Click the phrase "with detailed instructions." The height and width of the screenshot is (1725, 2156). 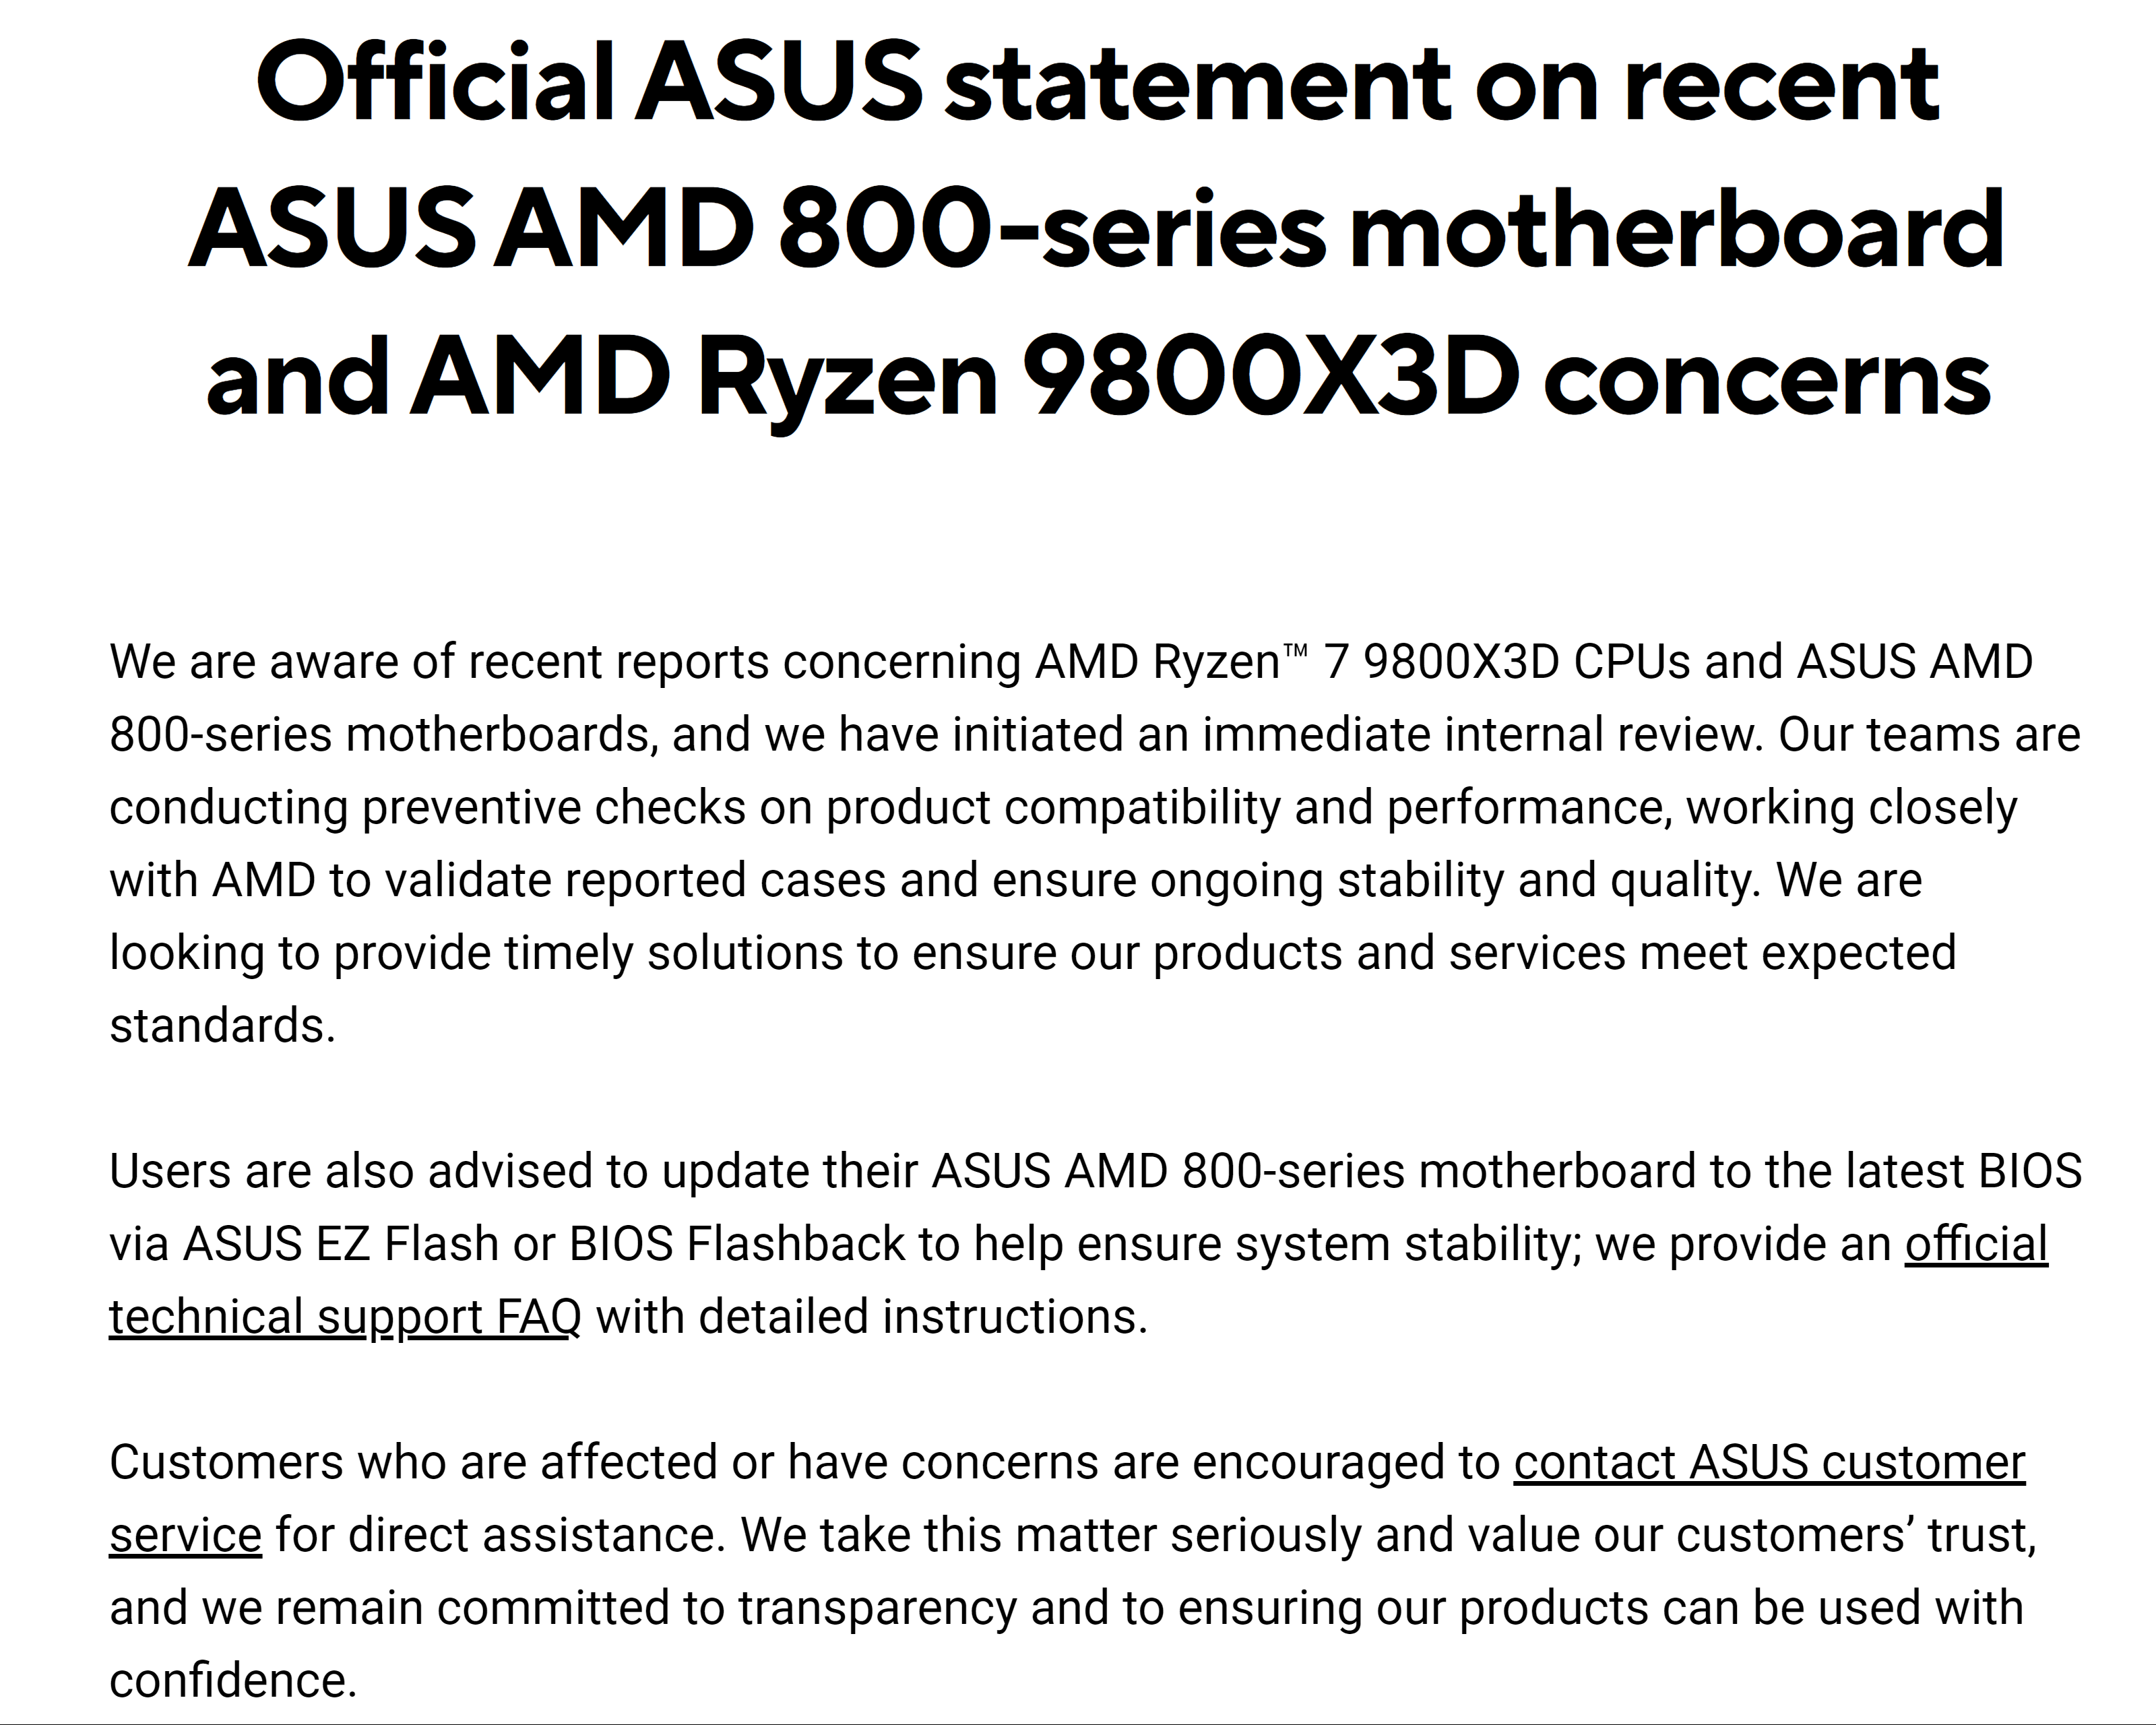872,1318
